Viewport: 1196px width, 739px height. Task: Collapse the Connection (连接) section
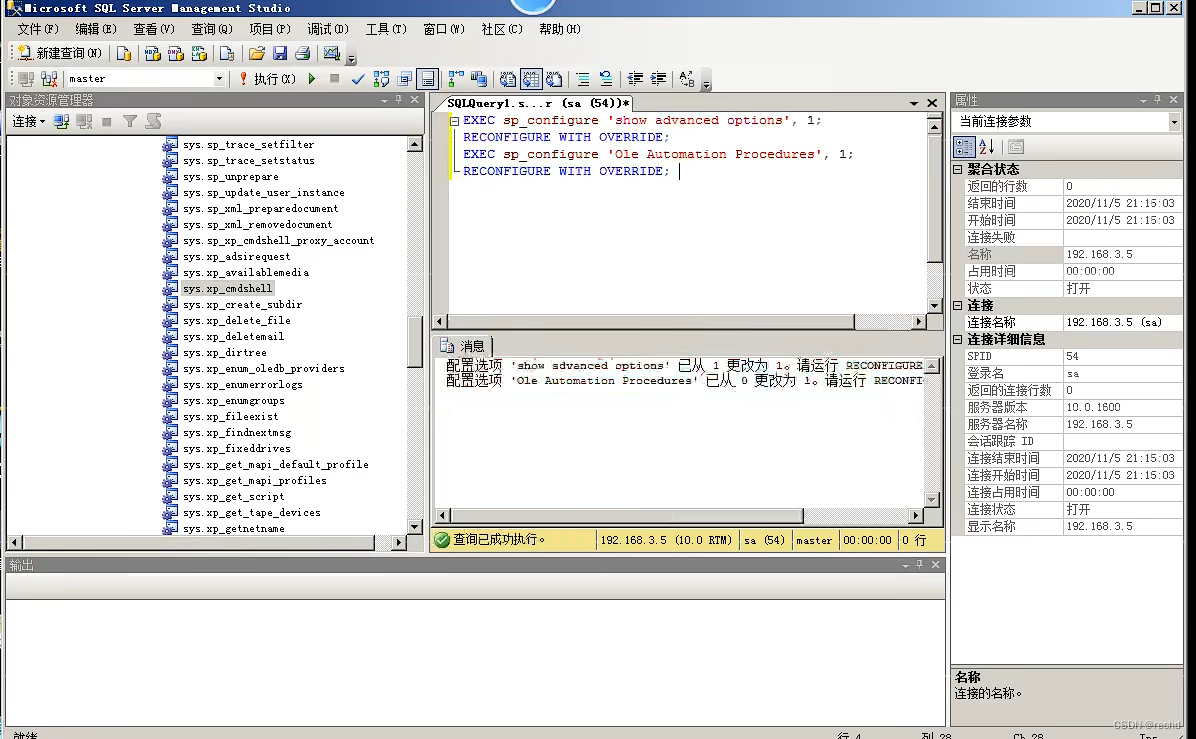(958, 305)
